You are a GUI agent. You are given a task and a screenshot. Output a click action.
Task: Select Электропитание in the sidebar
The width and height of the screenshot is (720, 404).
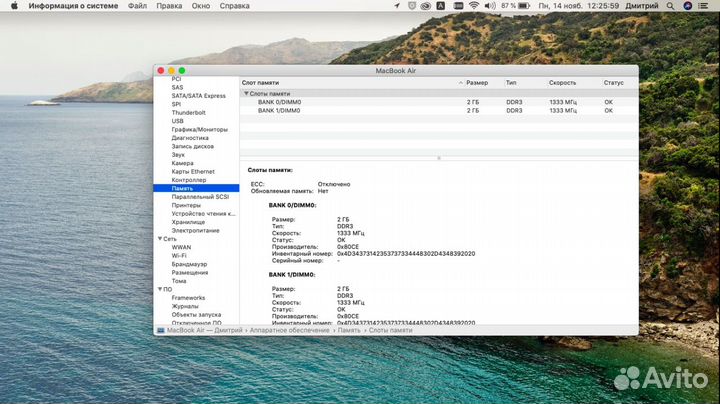pos(195,230)
